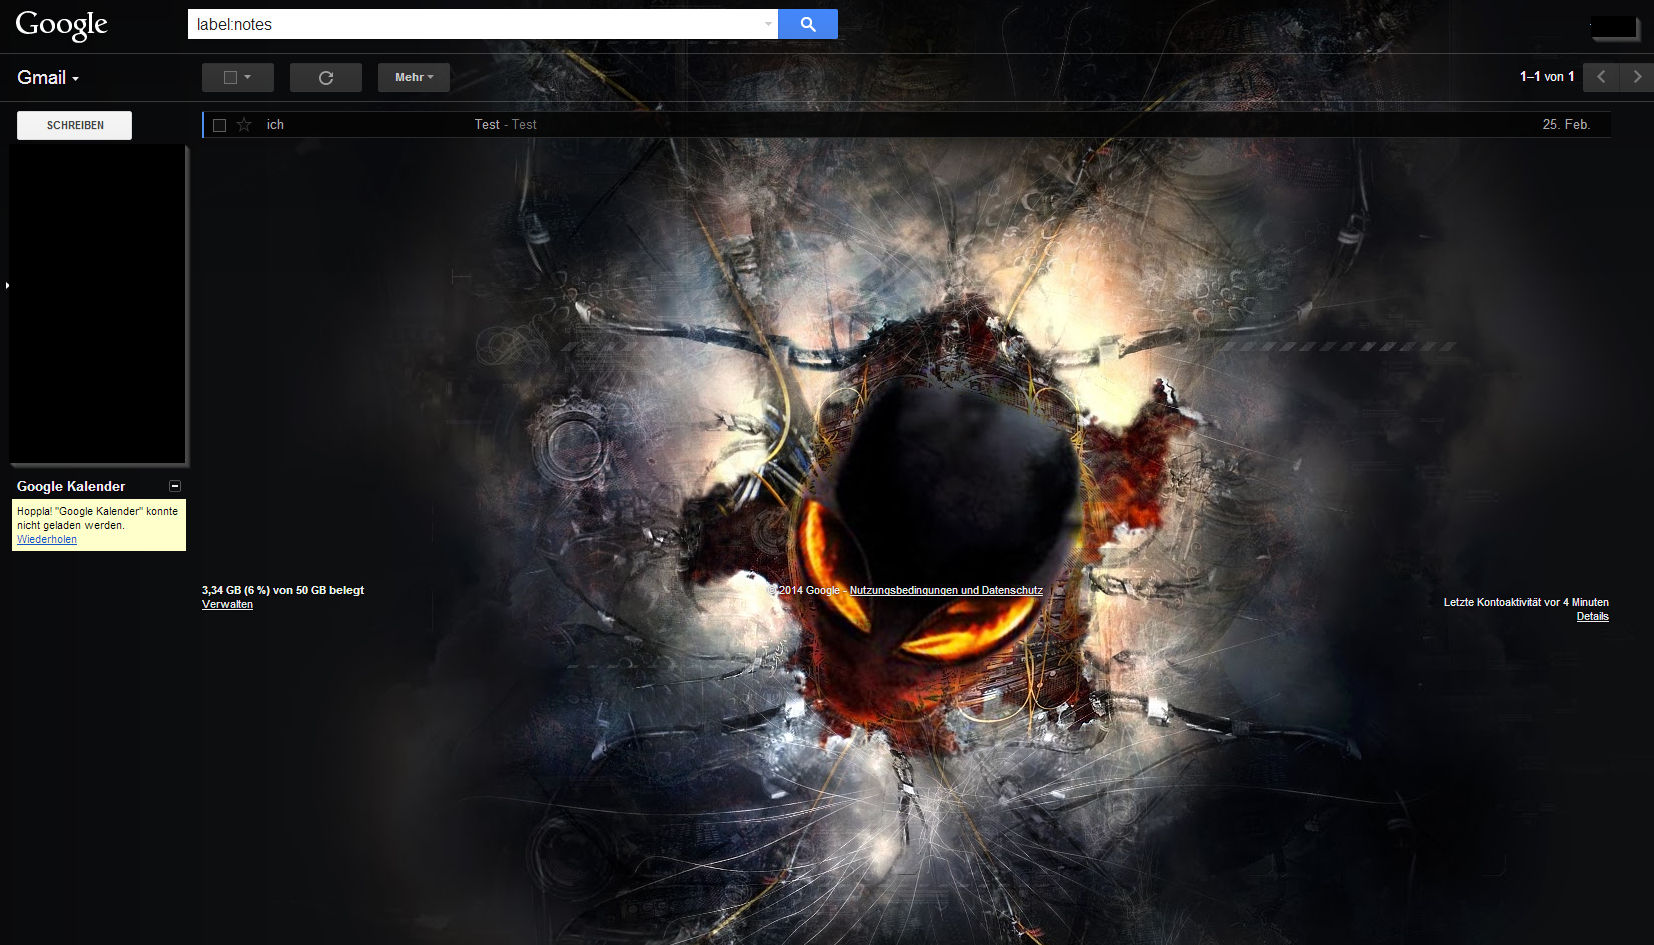
Task: Click the account button at top right
Action: (x=1613, y=27)
